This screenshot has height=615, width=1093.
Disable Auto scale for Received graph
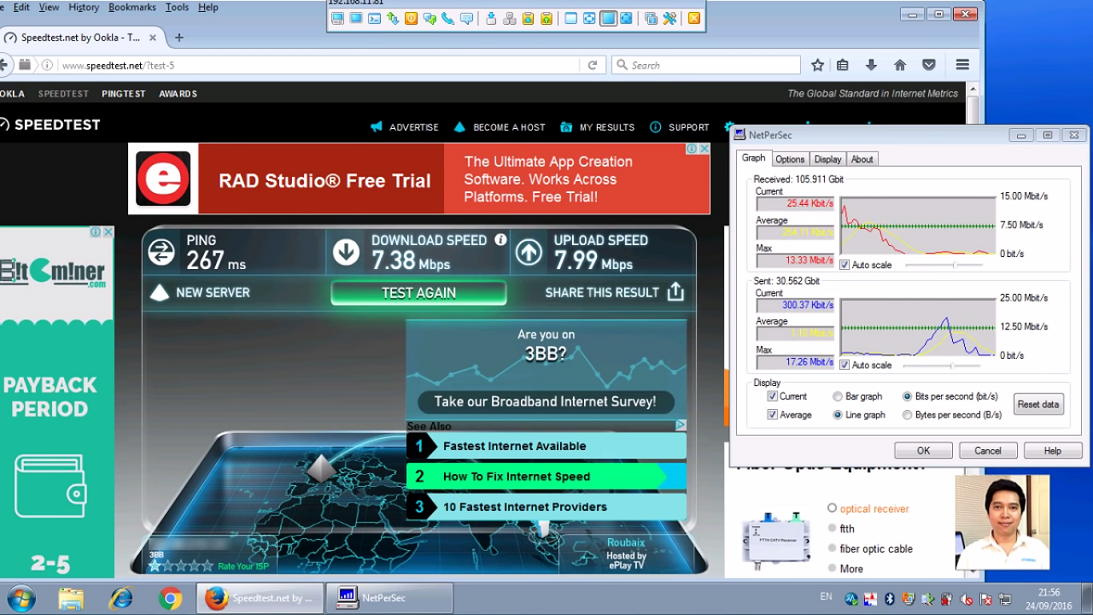[x=845, y=265]
